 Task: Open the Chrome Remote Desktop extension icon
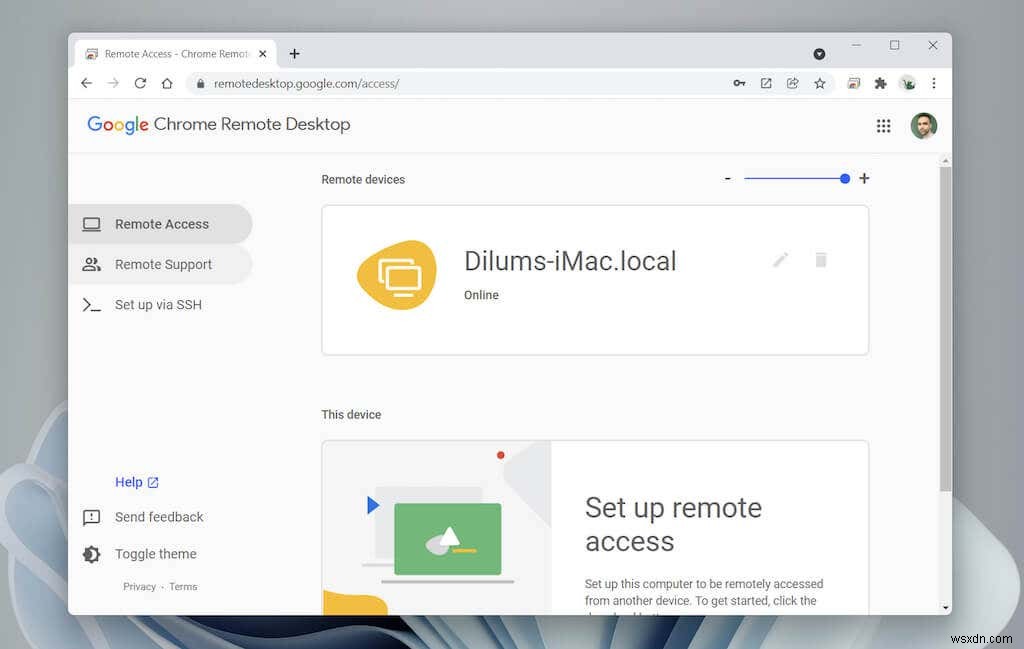[854, 83]
